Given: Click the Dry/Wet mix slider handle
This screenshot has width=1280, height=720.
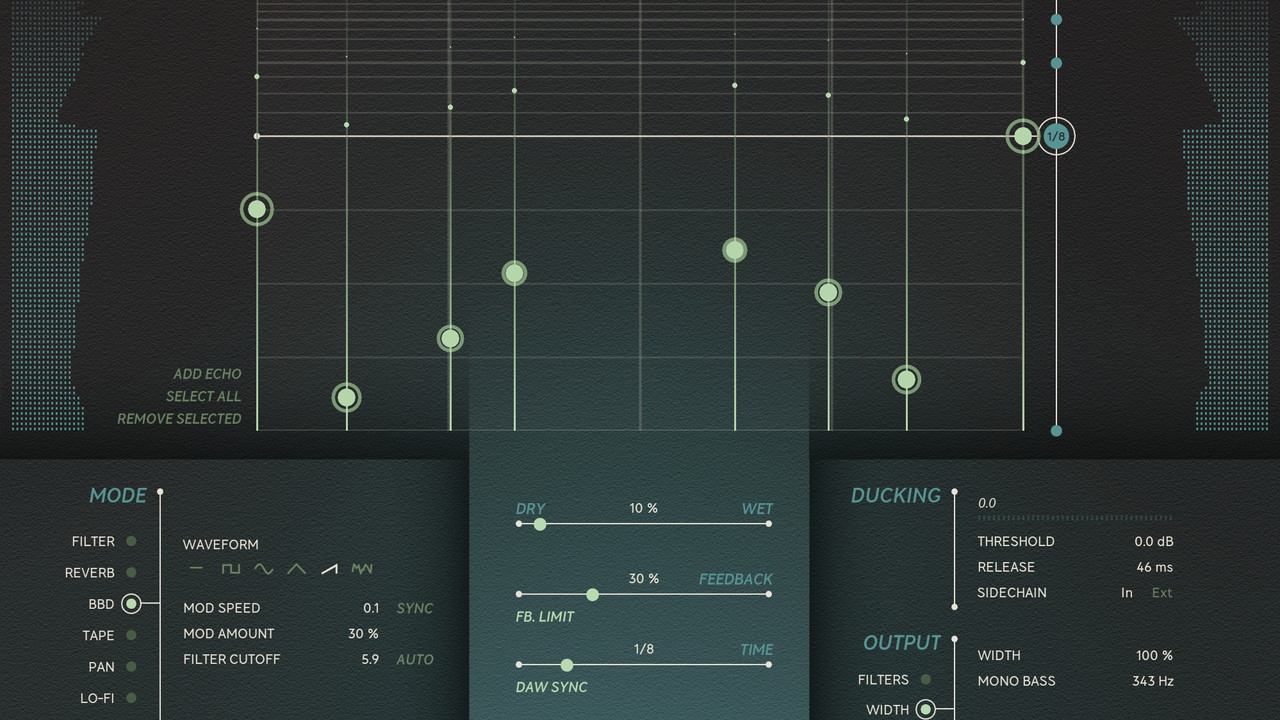Looking at the screenshot, I should [x=540, y=524].
